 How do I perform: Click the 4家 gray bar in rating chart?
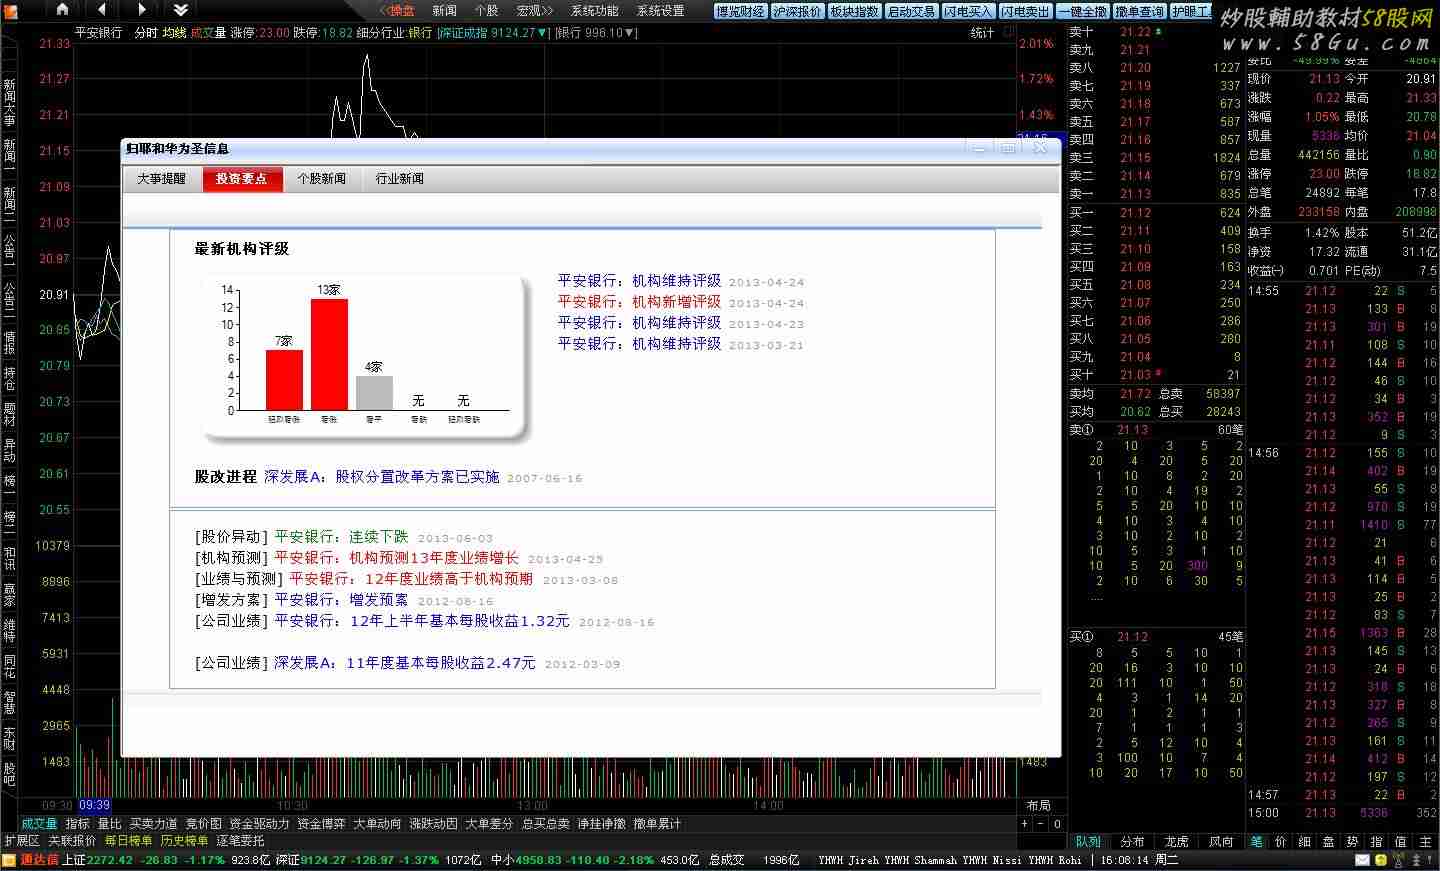pos(374,393)
